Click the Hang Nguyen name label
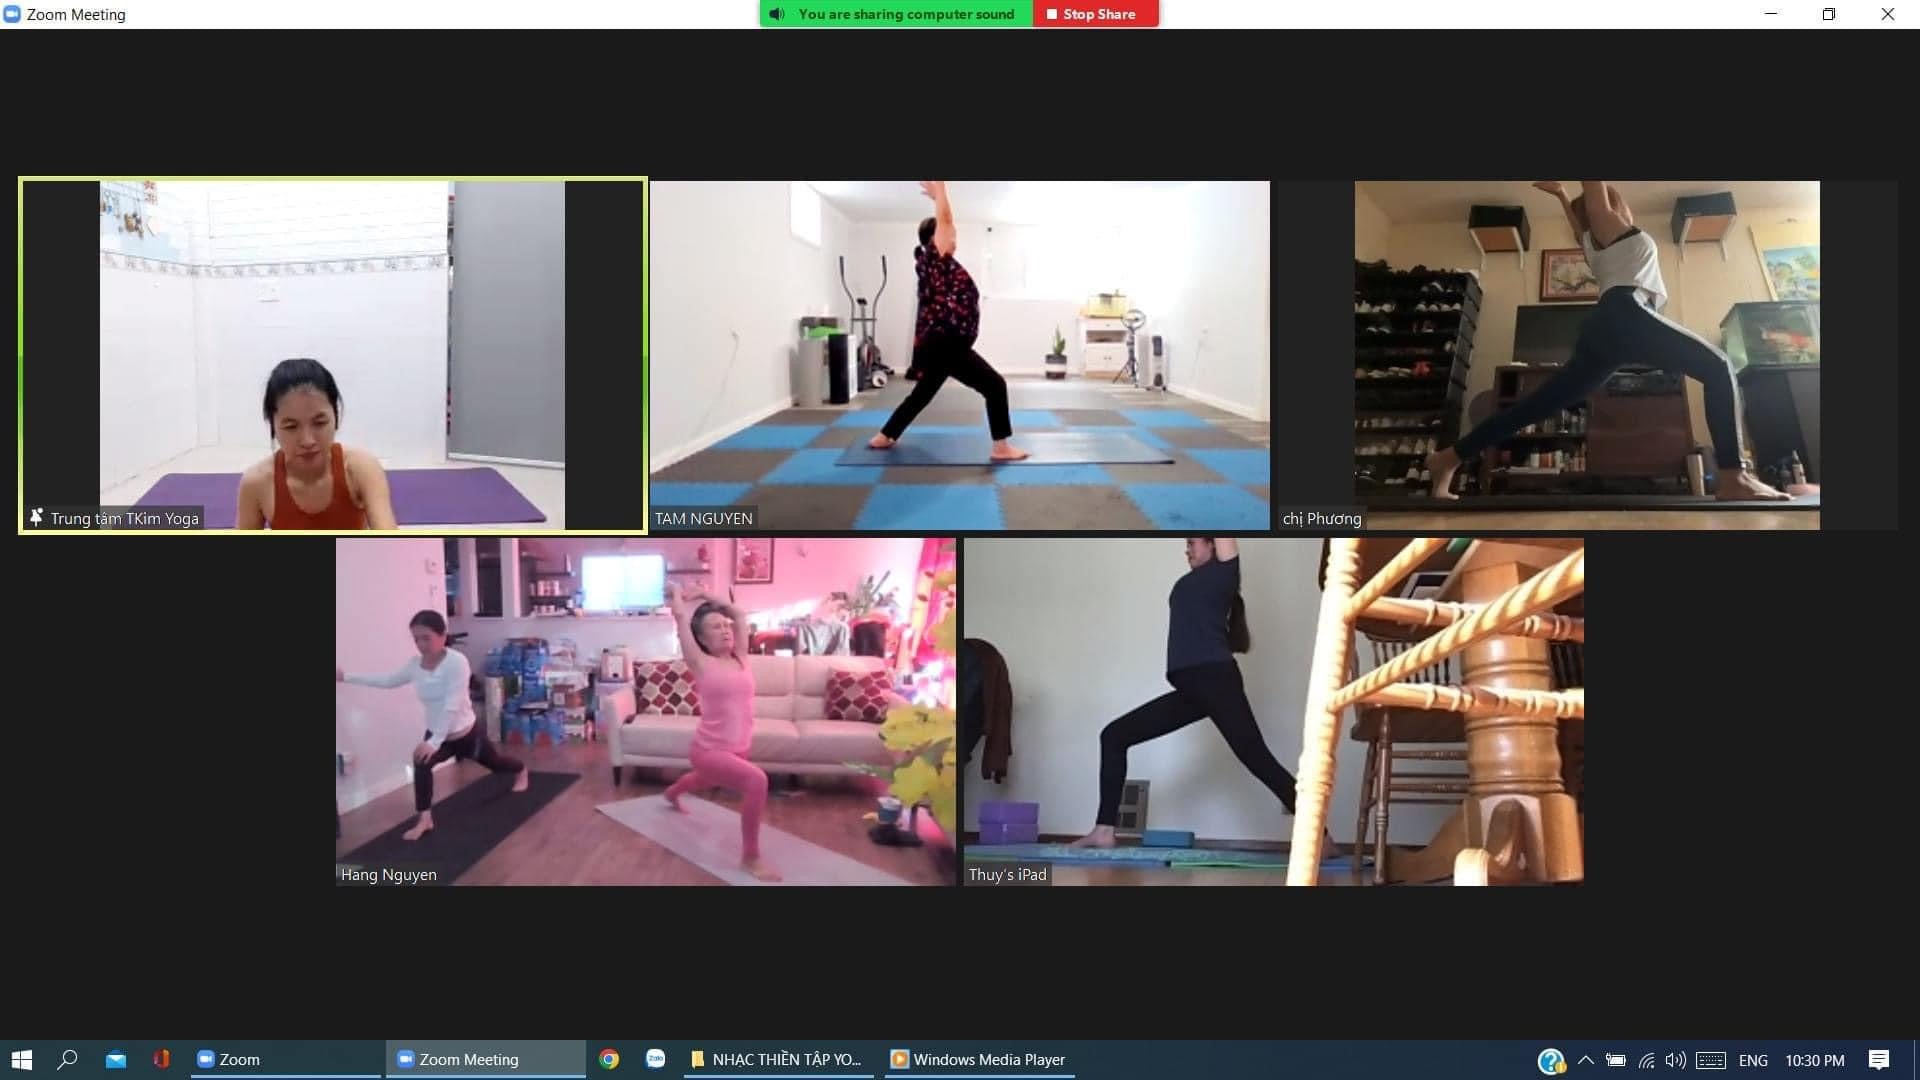The image size is (1920, 1080). click(x=389, y=874)
